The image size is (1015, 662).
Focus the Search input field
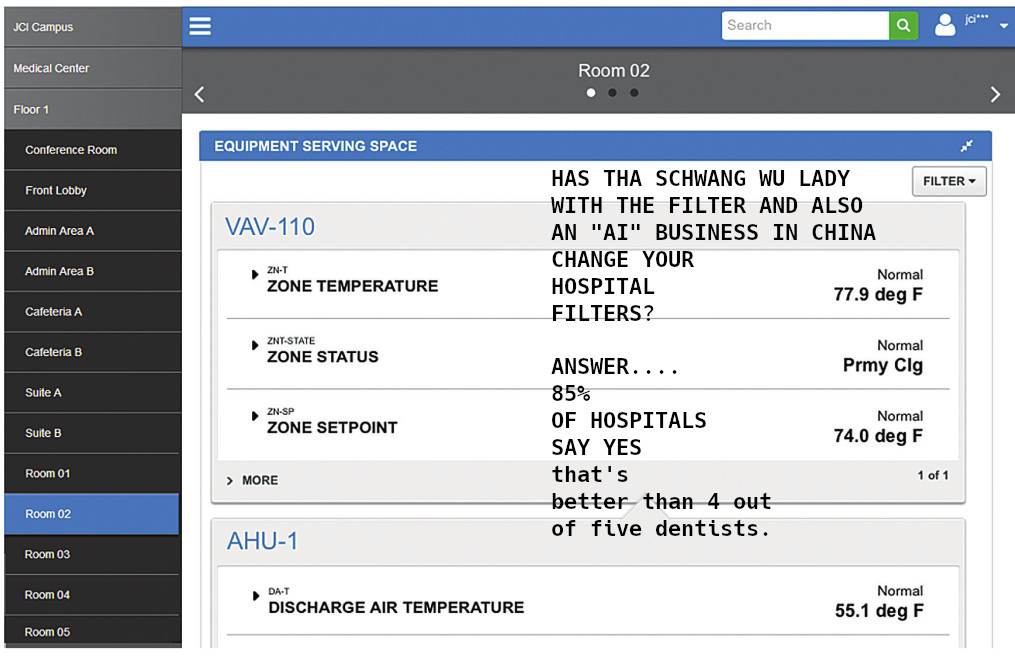tap(805, 25)
